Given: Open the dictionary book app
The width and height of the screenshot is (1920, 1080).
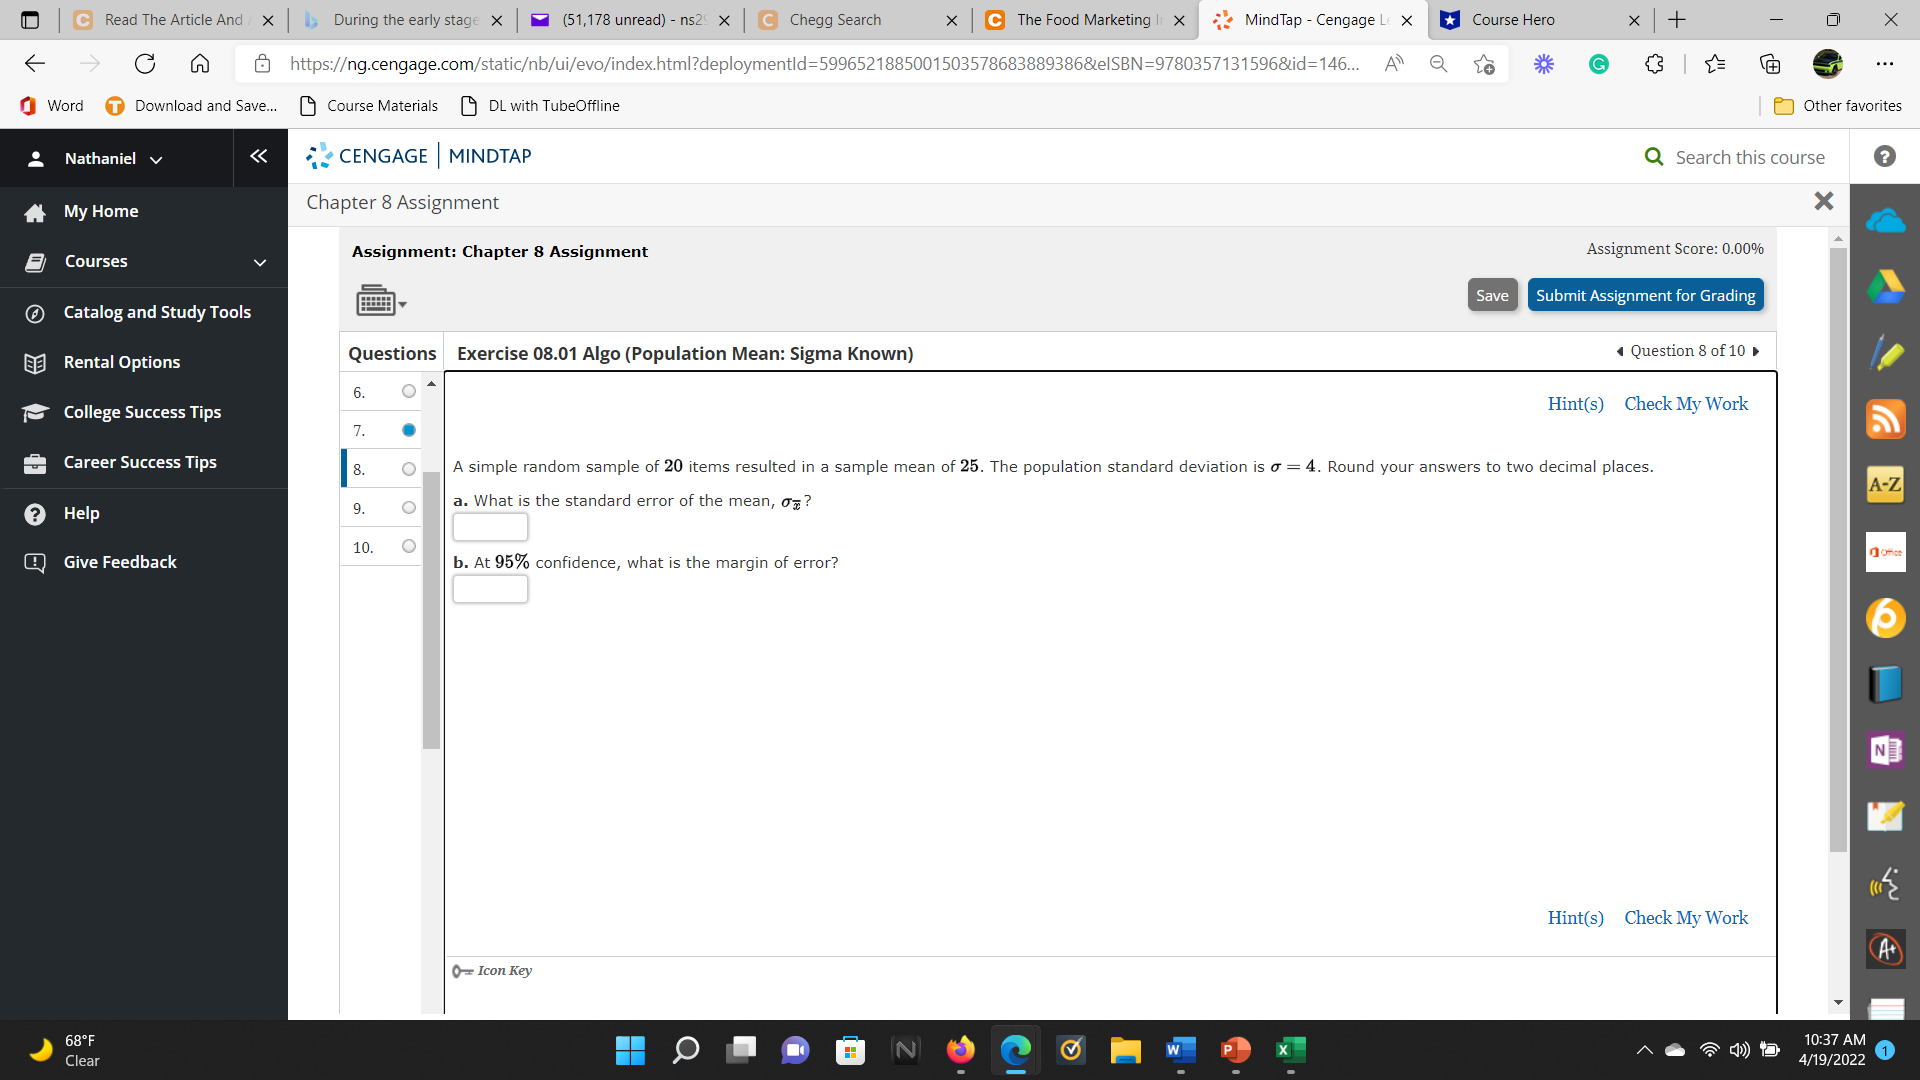Looking at the screenshot, I should 1886,684.
